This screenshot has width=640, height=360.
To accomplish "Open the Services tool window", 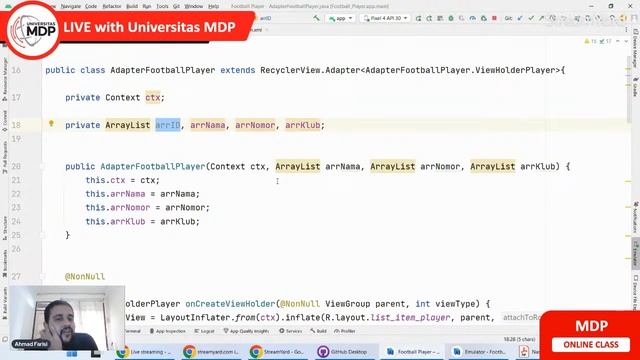I will [291, 331].
